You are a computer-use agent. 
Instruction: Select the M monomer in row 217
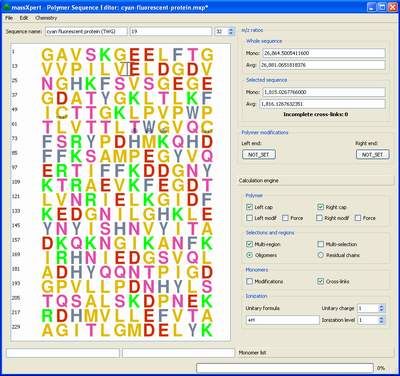tap(91, 316)
